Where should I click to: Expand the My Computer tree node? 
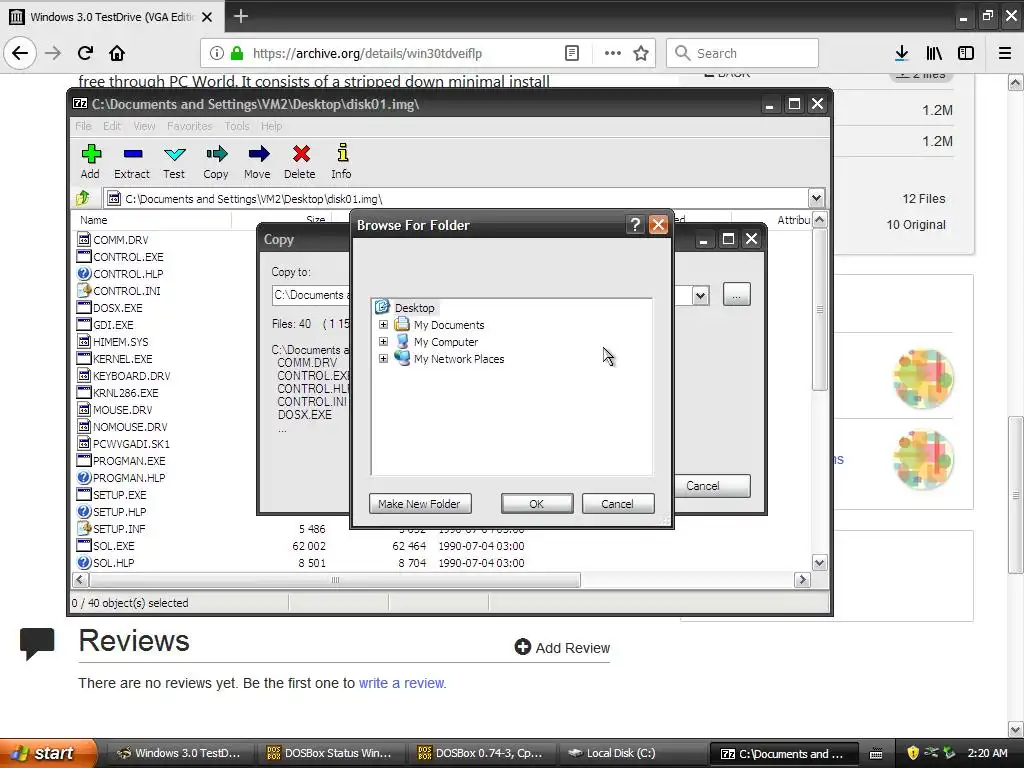[x=383, y=342]
